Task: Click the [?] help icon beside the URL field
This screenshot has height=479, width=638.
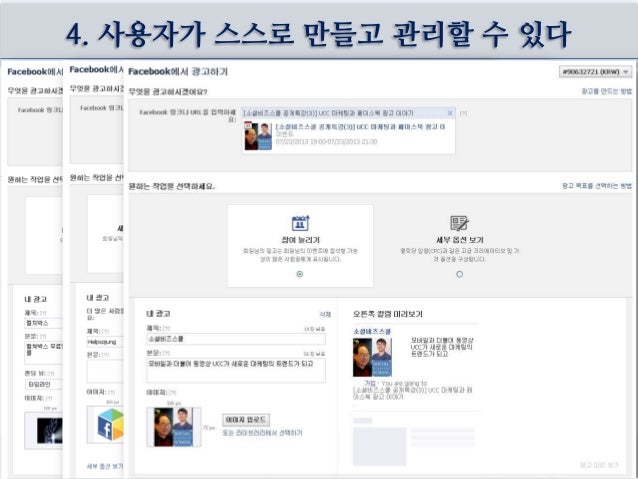Action: coord(463,113)
